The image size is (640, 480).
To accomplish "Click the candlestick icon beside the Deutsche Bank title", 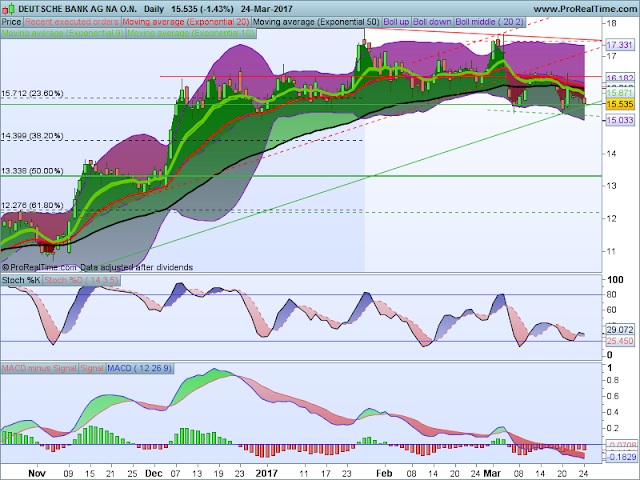I will (8, 8).
